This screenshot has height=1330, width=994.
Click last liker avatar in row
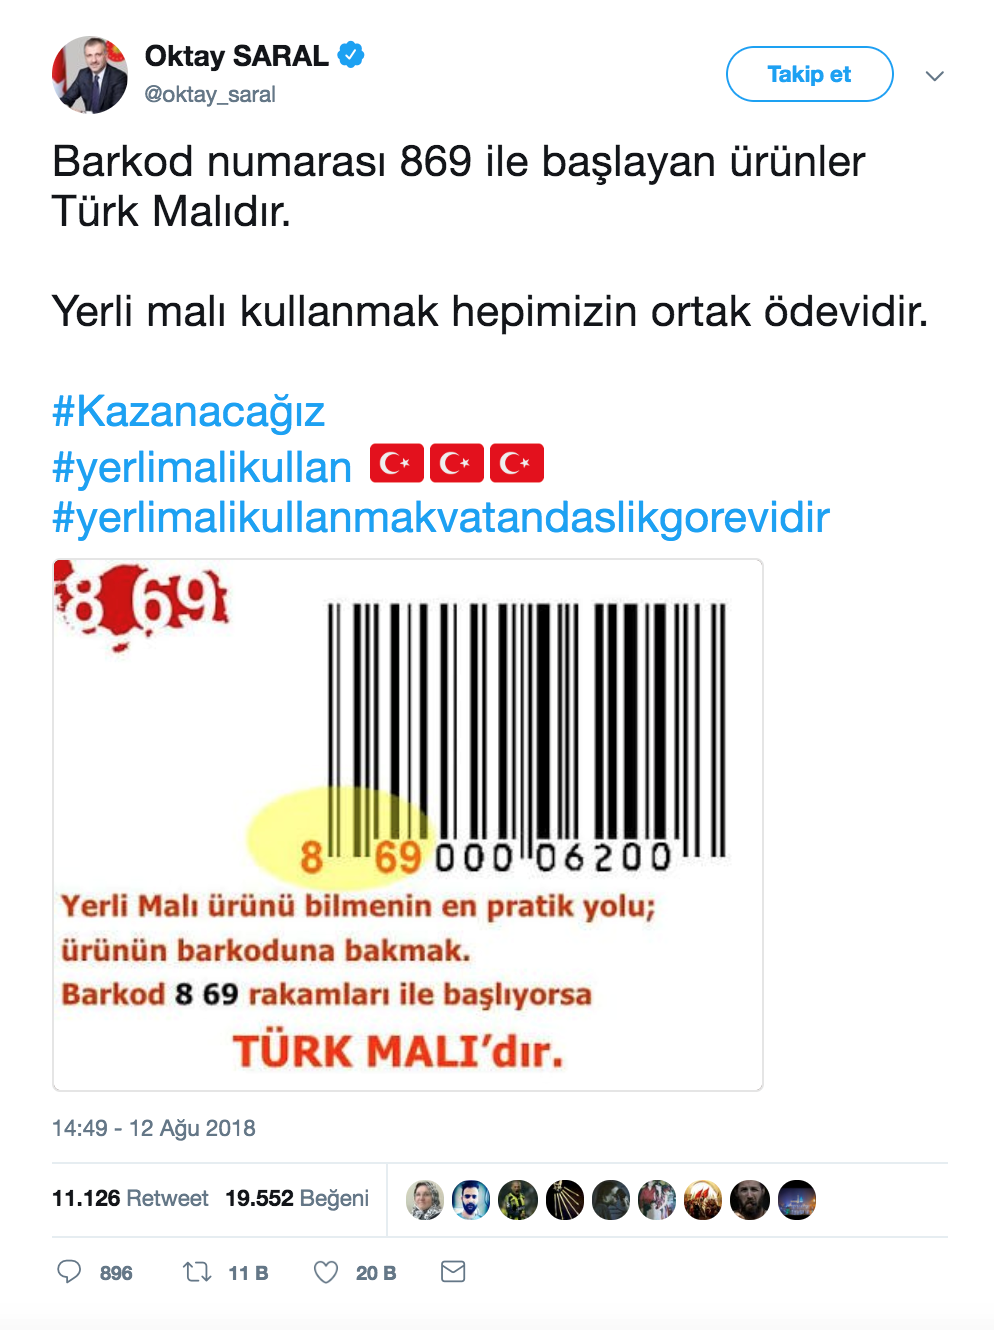[x=797, y=1200]
